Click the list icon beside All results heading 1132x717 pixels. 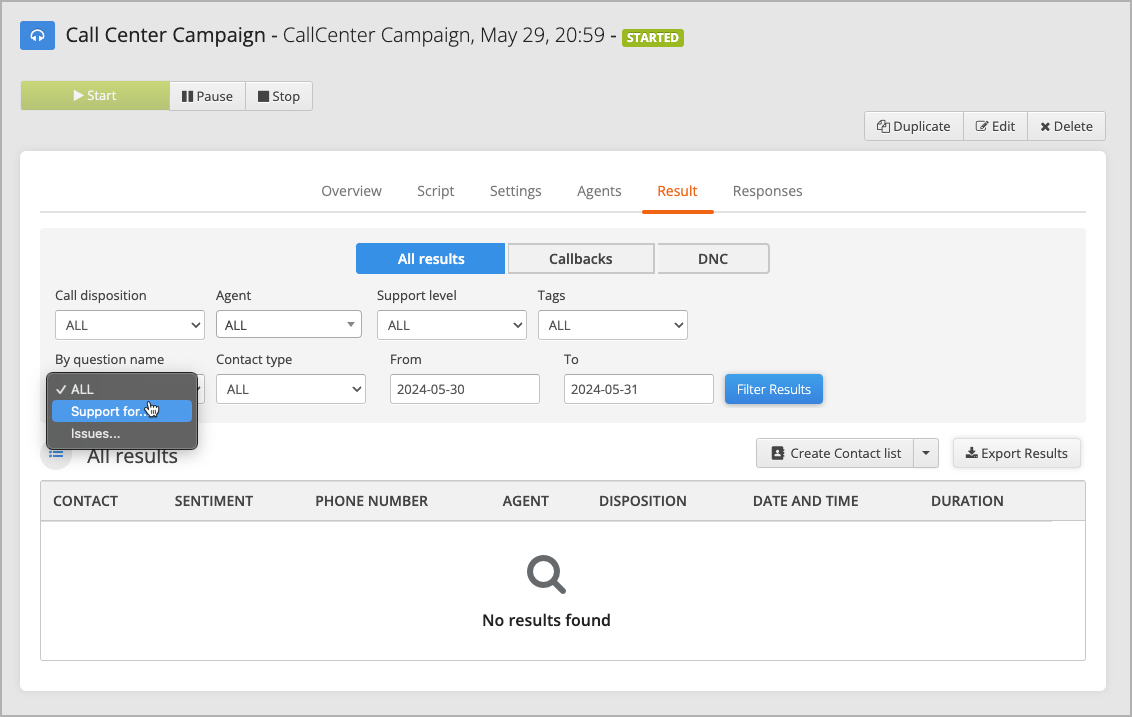click(56, 453)
